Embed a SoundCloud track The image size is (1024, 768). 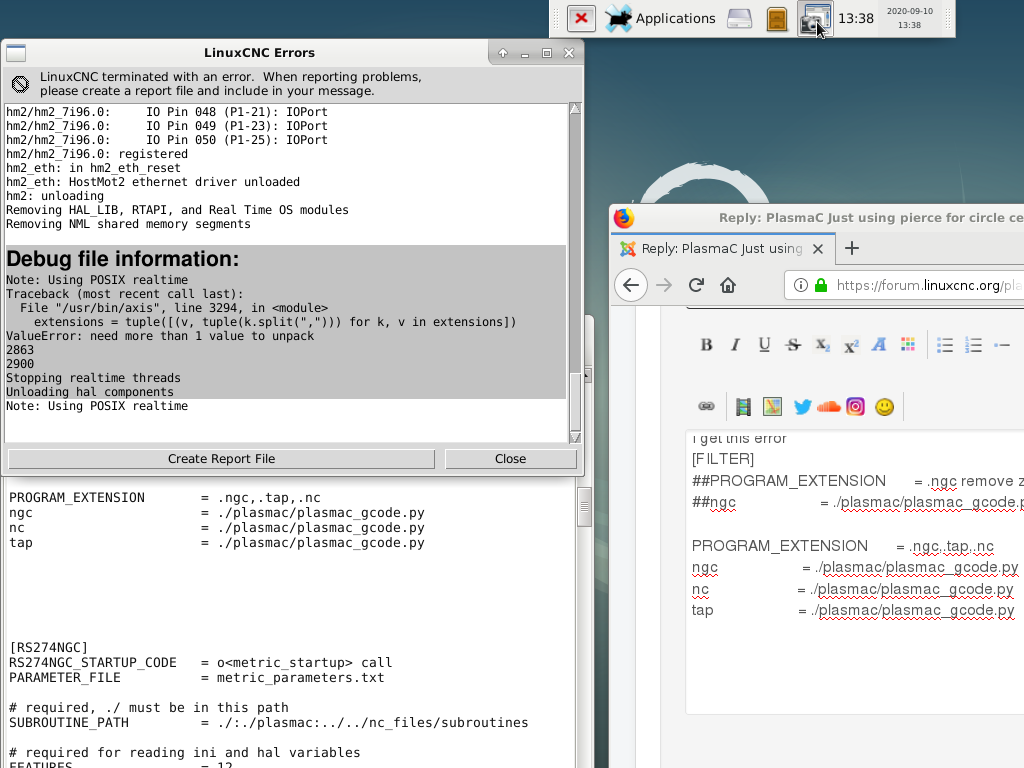(828, 407)
